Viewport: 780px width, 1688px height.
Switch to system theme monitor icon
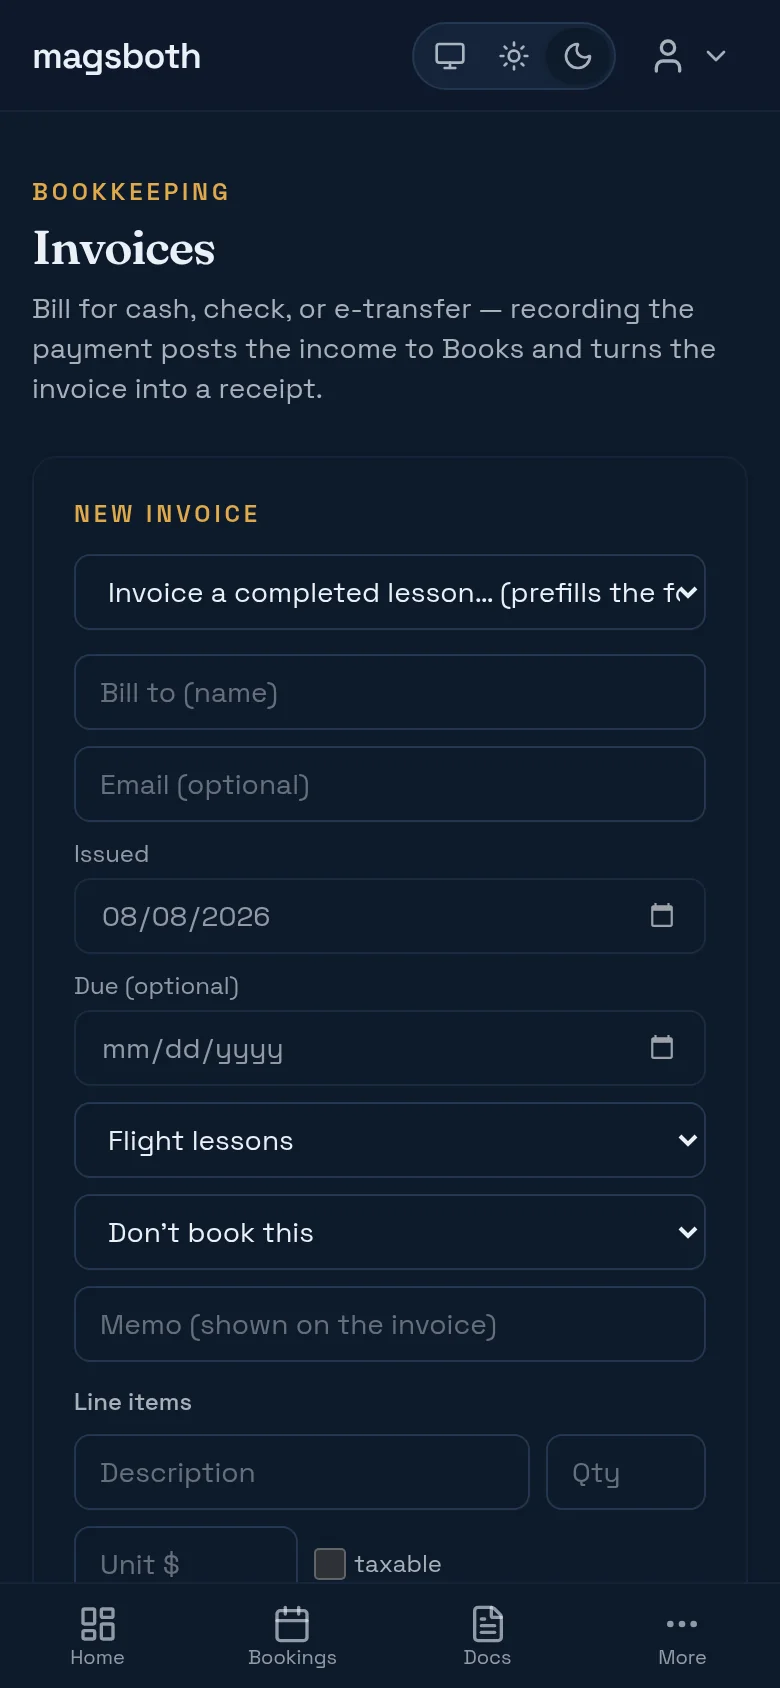[450, 56]
